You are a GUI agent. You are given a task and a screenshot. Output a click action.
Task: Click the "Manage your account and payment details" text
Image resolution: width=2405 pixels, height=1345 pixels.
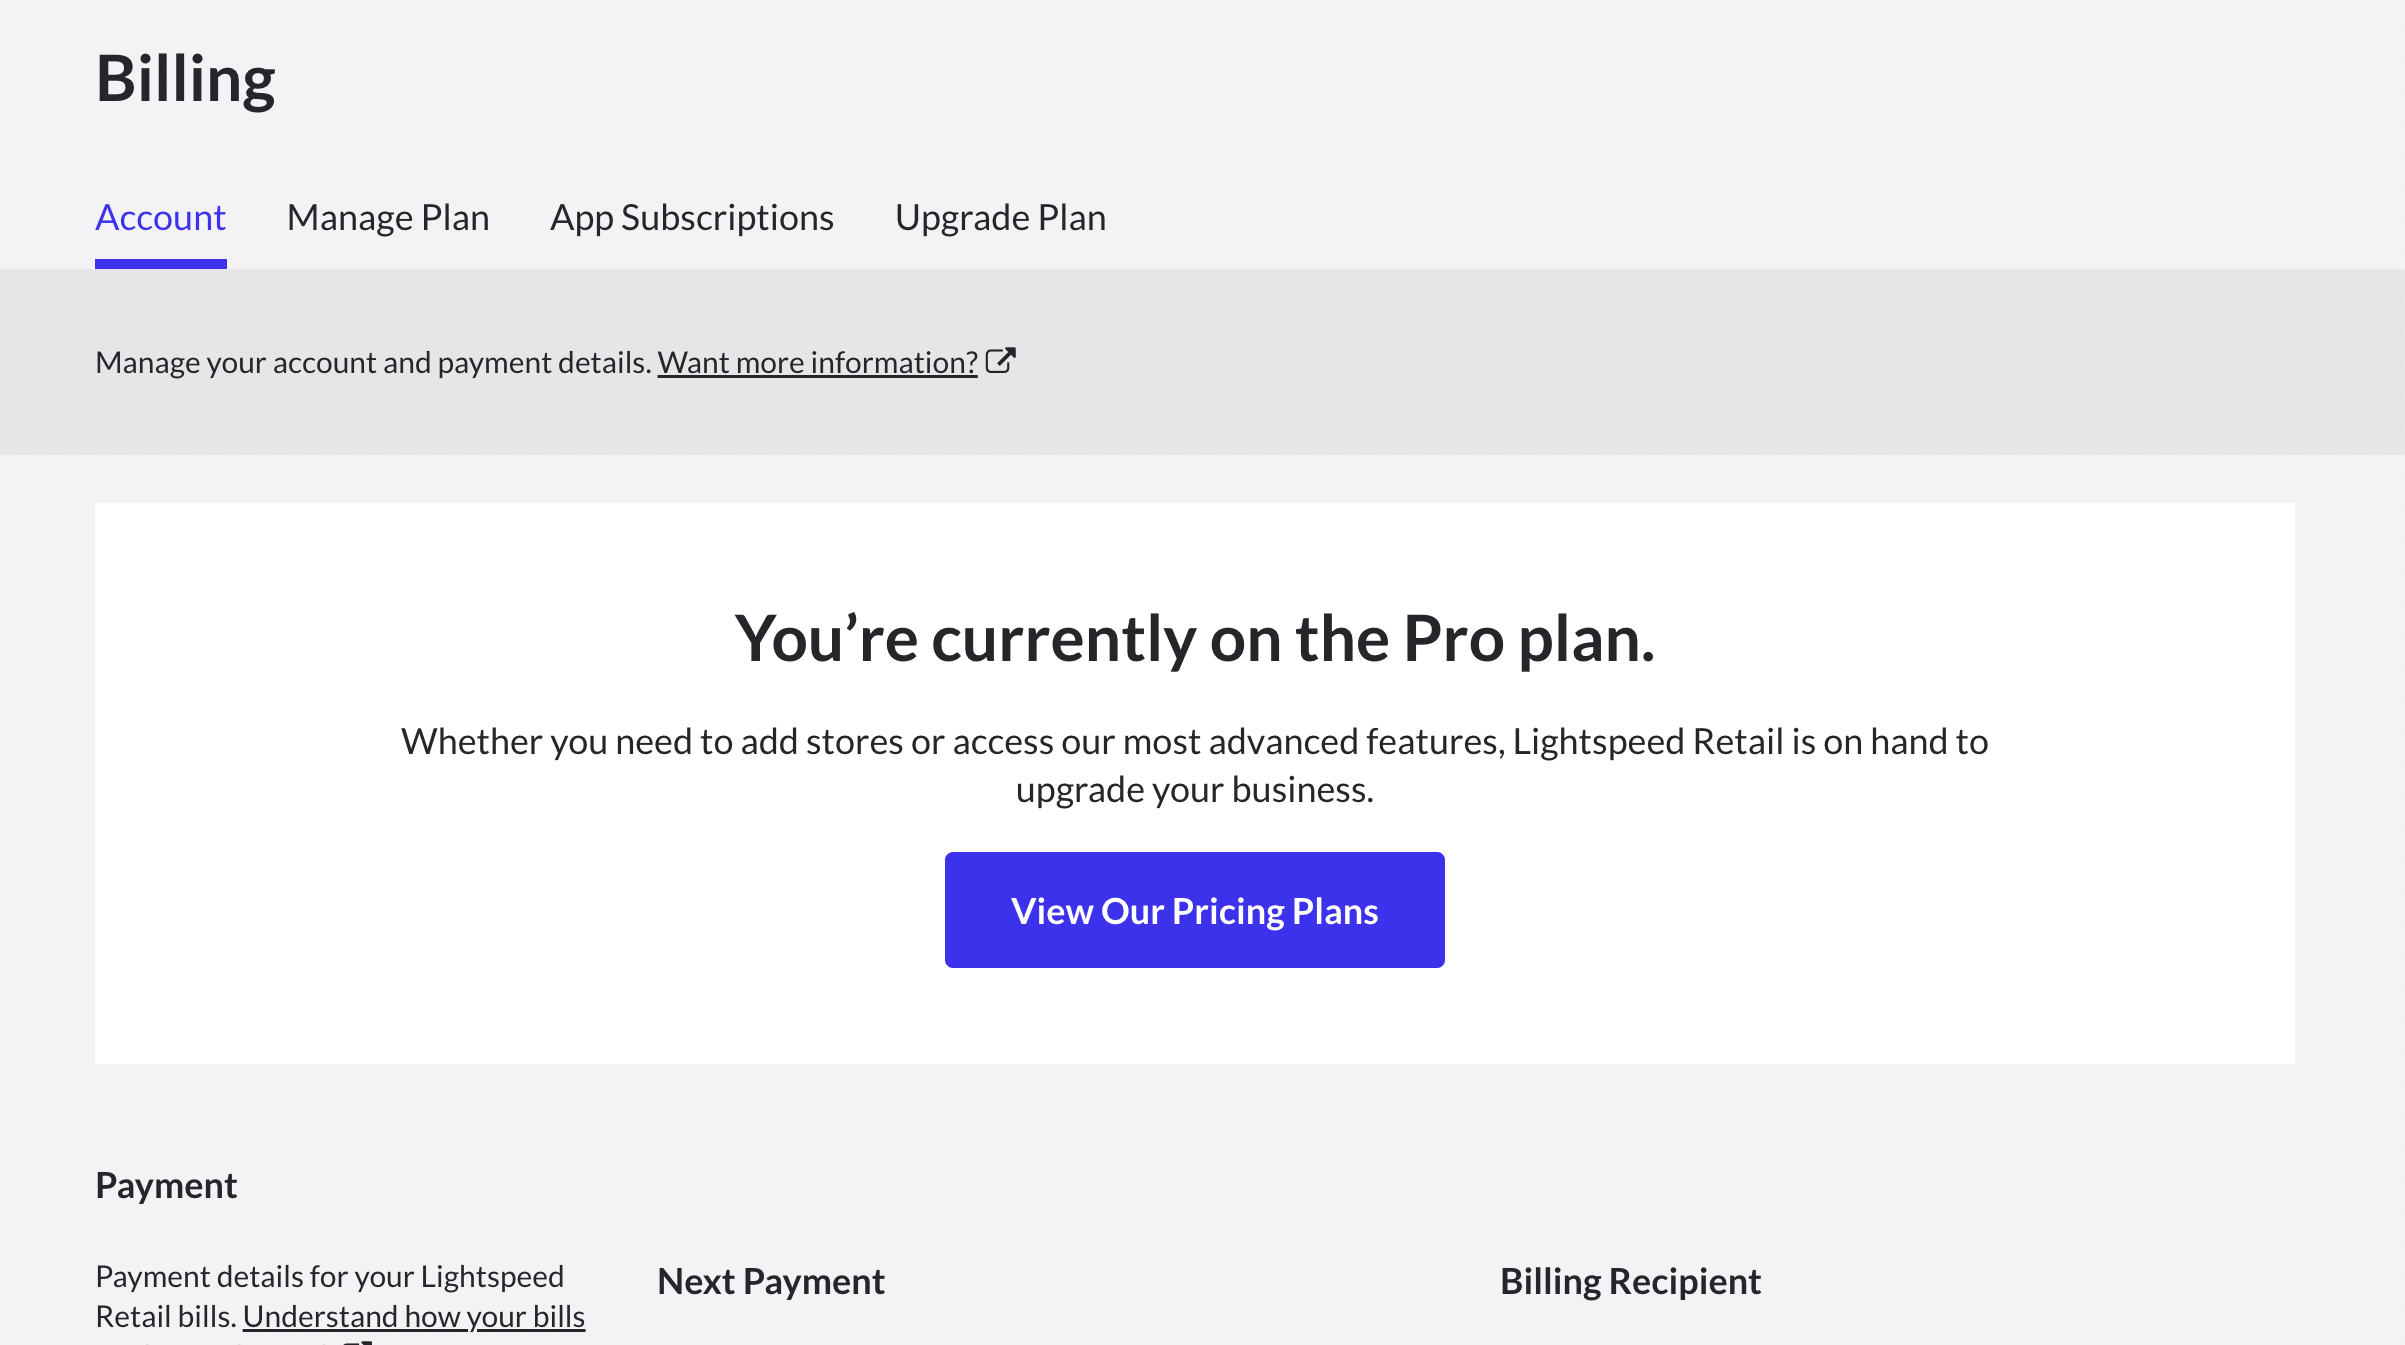[x=373, y=363]
